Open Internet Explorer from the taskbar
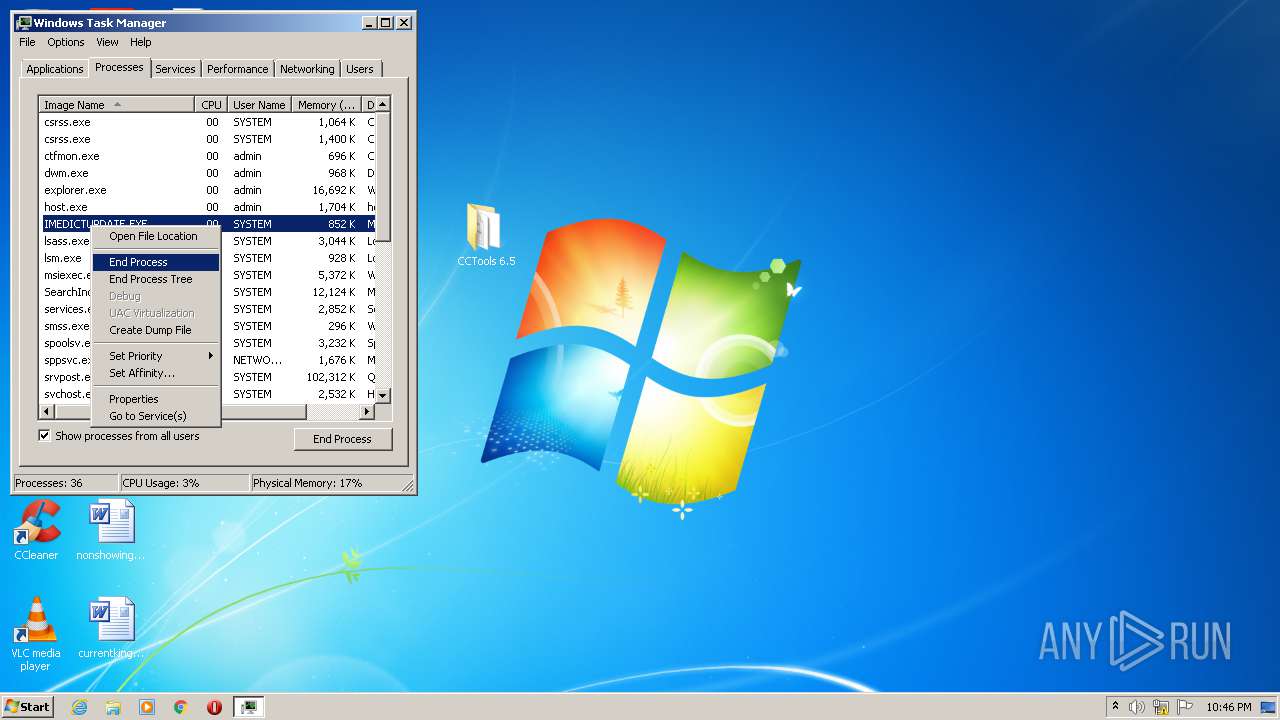The width and height of the screenshot is (1280, 720). pyautogui.click(x=80, y=707)
